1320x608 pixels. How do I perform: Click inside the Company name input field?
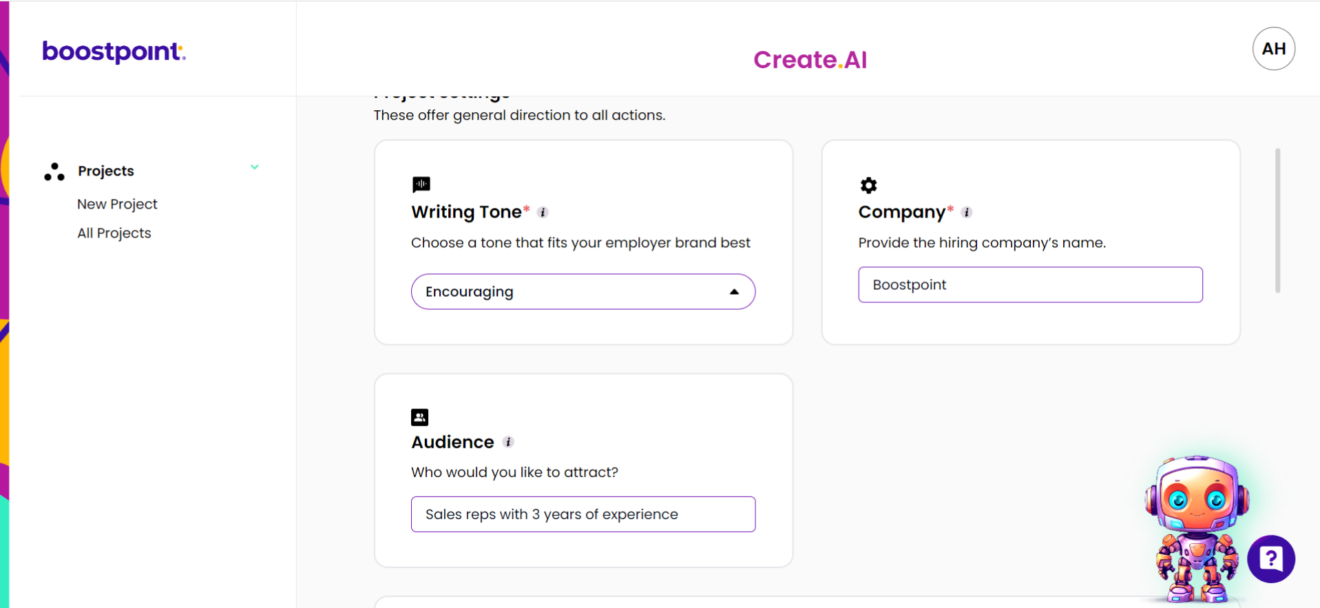click(x=1030, y=284)
